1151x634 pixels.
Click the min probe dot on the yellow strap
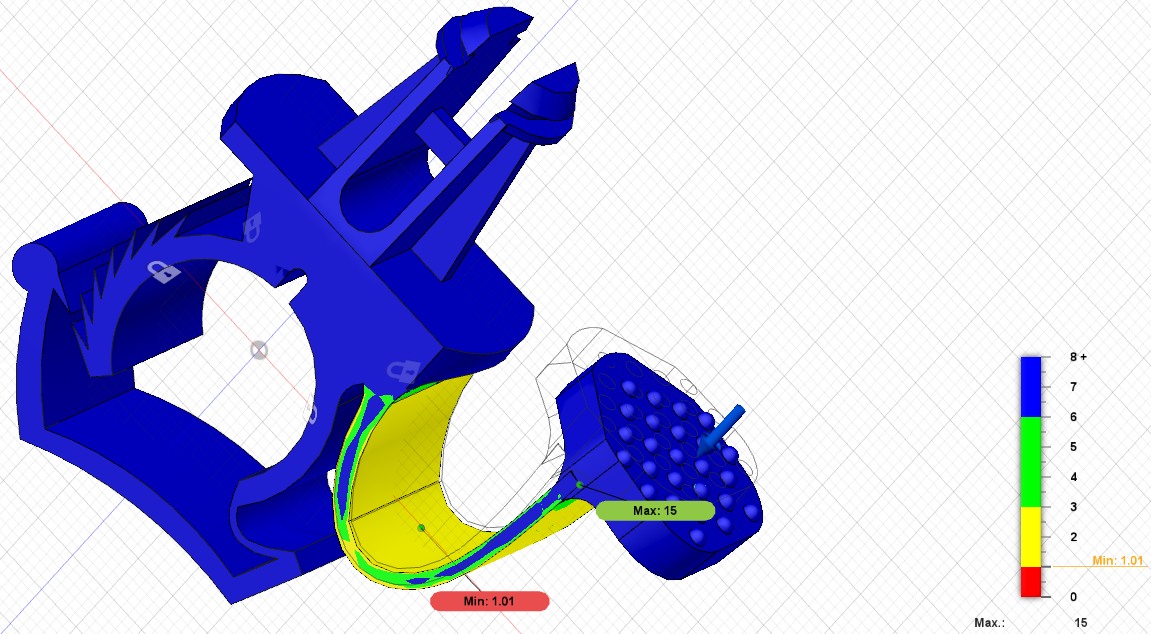421,528
